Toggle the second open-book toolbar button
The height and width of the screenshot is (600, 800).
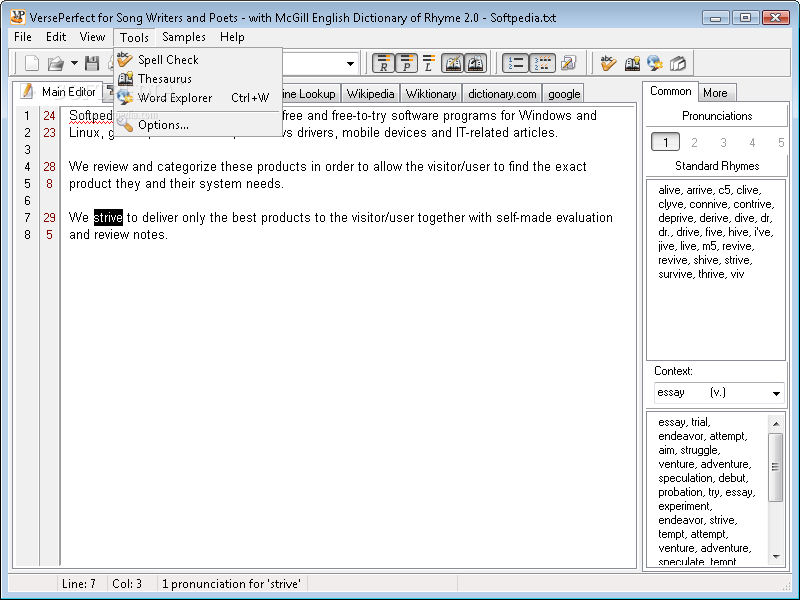click(x=475, y=63)
